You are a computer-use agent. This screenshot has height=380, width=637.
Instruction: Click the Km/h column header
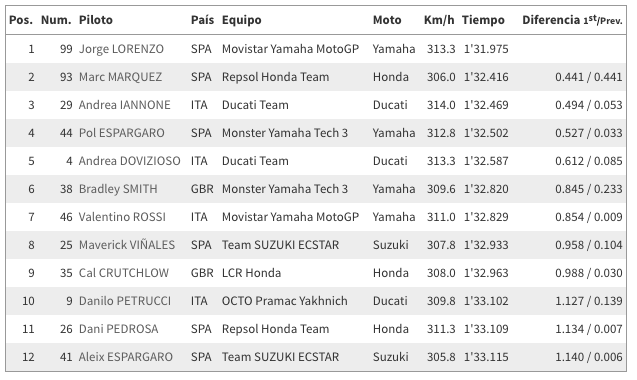[x=439, y=20]
